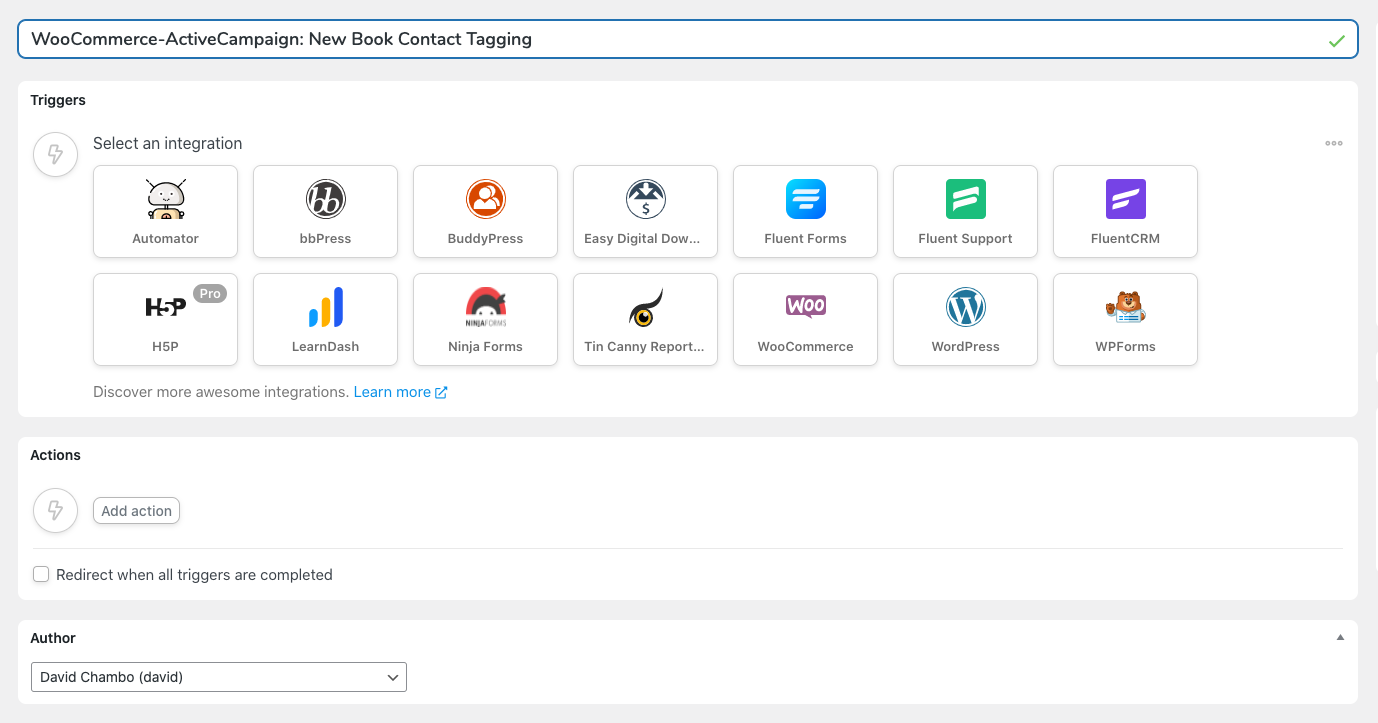This screenshot has width=1378, height=723.
Task: Choose the Fluent Forms integration
Action: click(805, 212)
